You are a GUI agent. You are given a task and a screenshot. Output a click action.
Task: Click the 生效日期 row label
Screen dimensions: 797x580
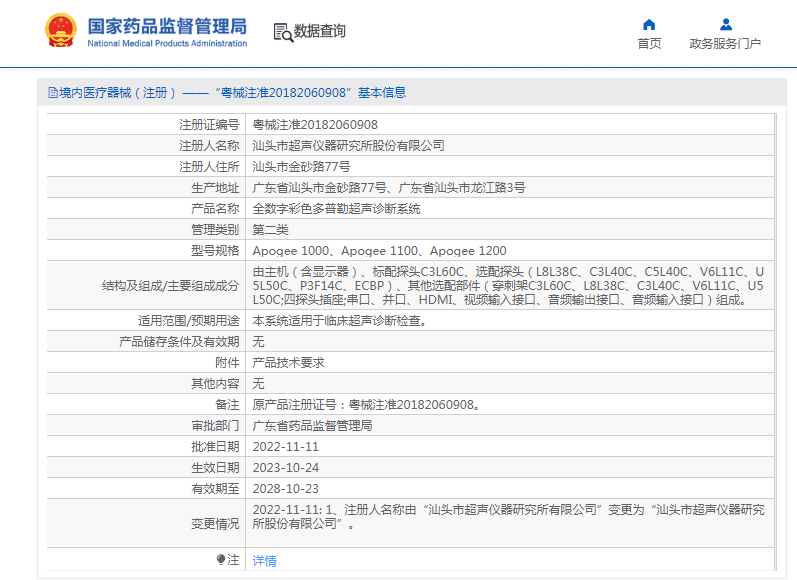pyautogui.click(x=215, y=468)
